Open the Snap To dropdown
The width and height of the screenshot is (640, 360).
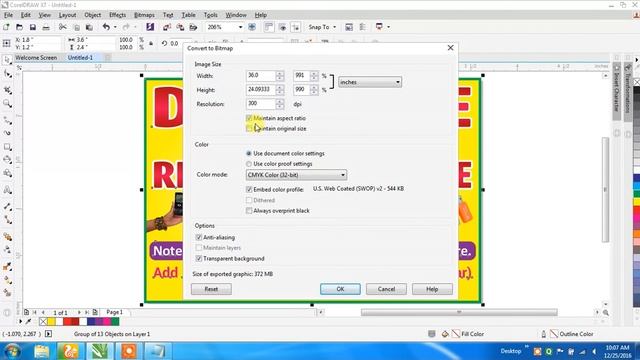[x=322, y=27]
